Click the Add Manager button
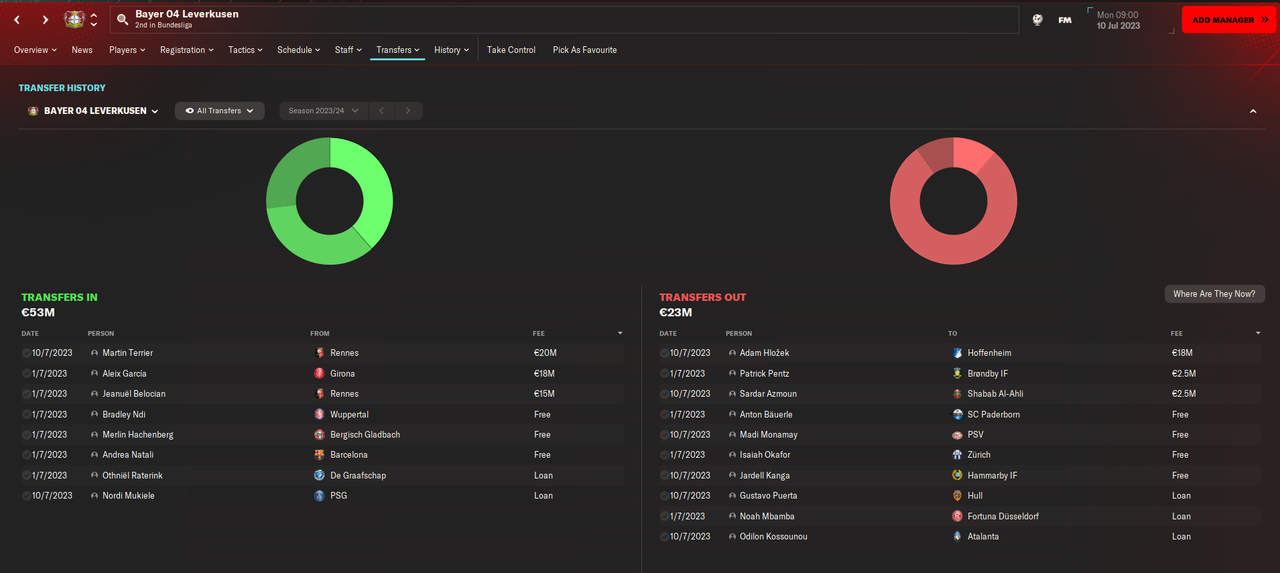This screenshot has width=1280, height=573. pyautogui.click(x=1229, y=20)
